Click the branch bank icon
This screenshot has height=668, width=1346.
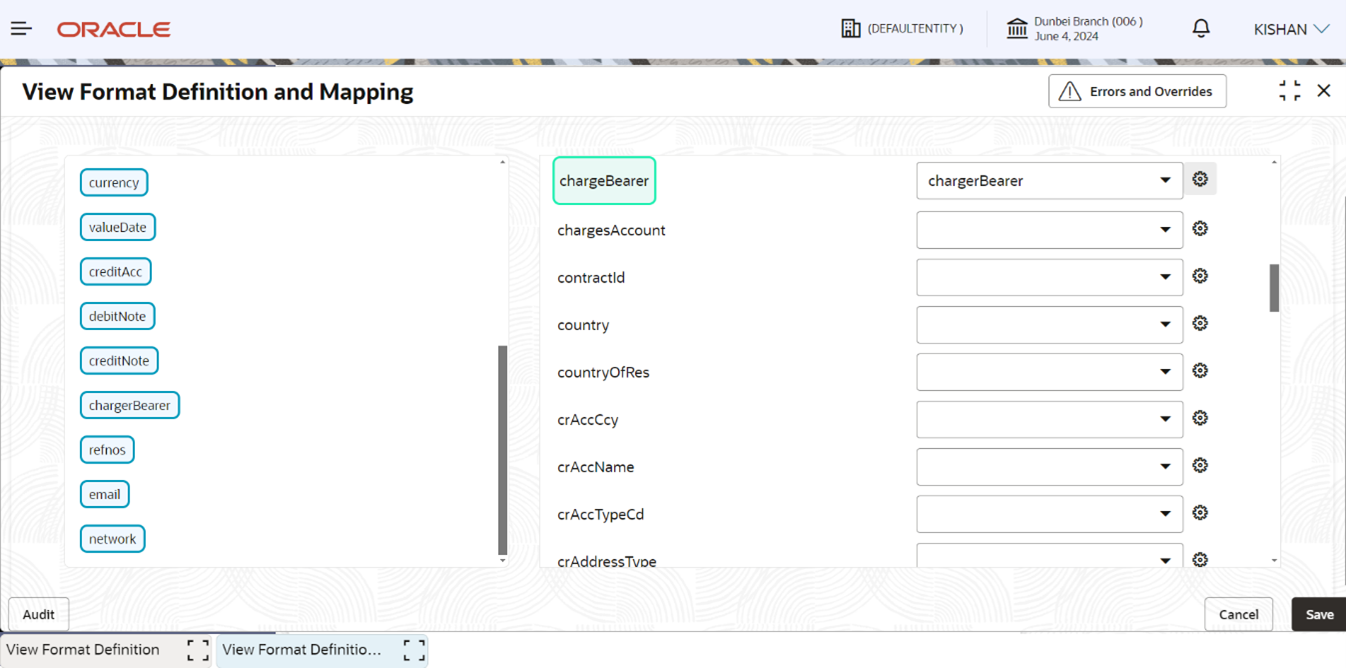[1017, 28]
